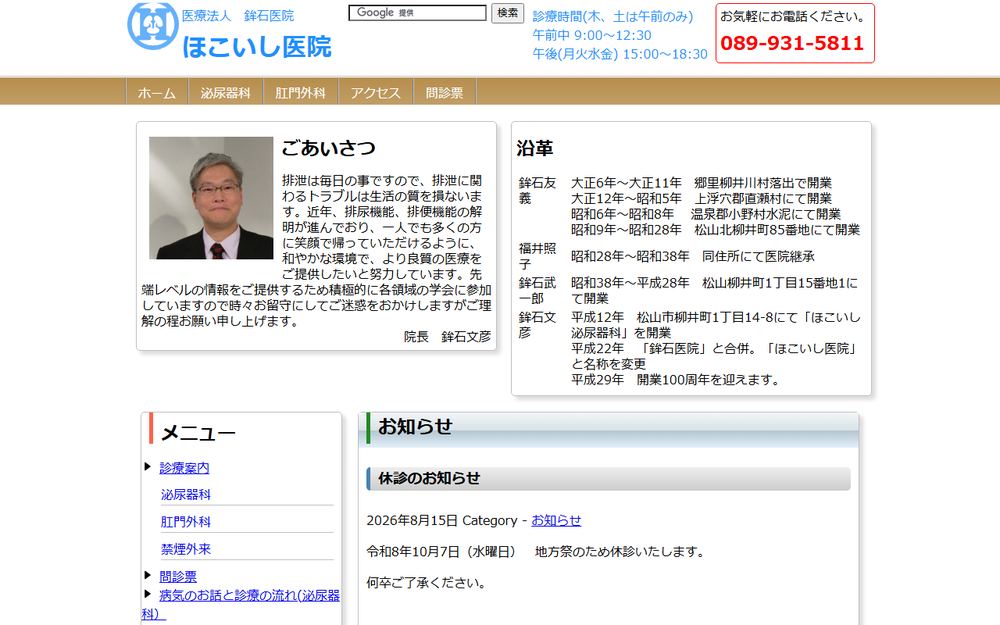Click the triangle bullet beside 病気のお話と診療の流れ
Image resolution: width=1000 pixels, height=625 pixels.
[147, 594]
